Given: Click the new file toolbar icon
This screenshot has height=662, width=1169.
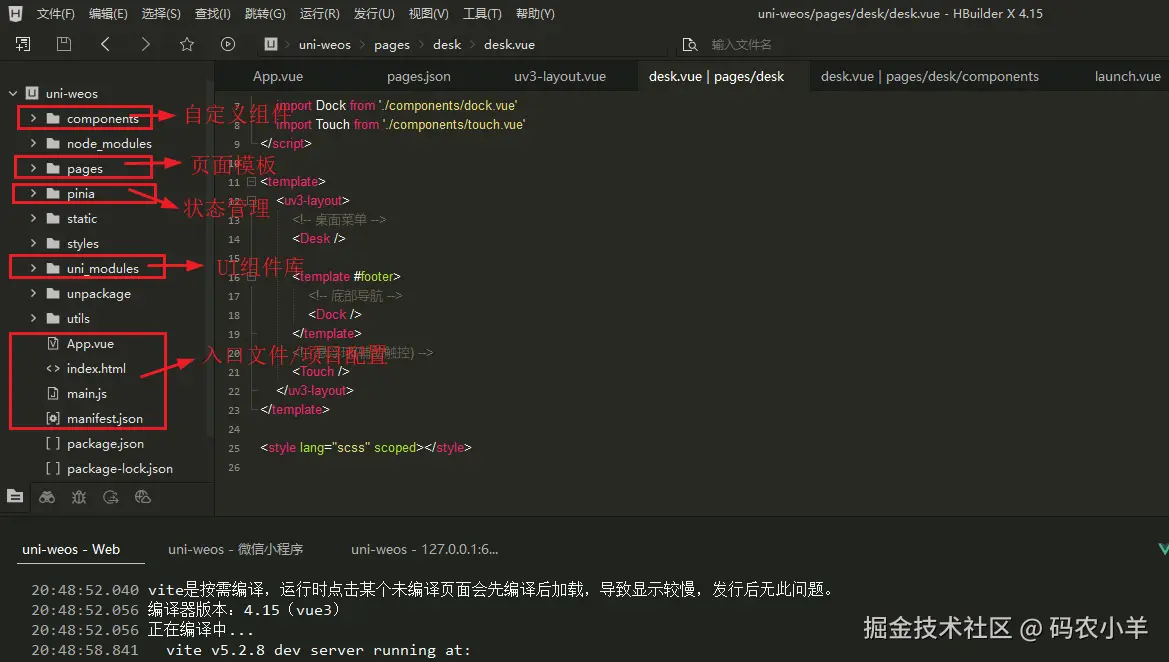Looking at the screenshot, I should pos(23,44).
